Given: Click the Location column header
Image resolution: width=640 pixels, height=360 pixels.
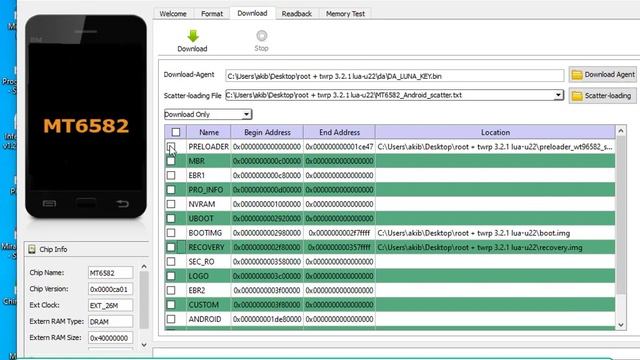Looking at the screenshot, I should pos(495,132).
